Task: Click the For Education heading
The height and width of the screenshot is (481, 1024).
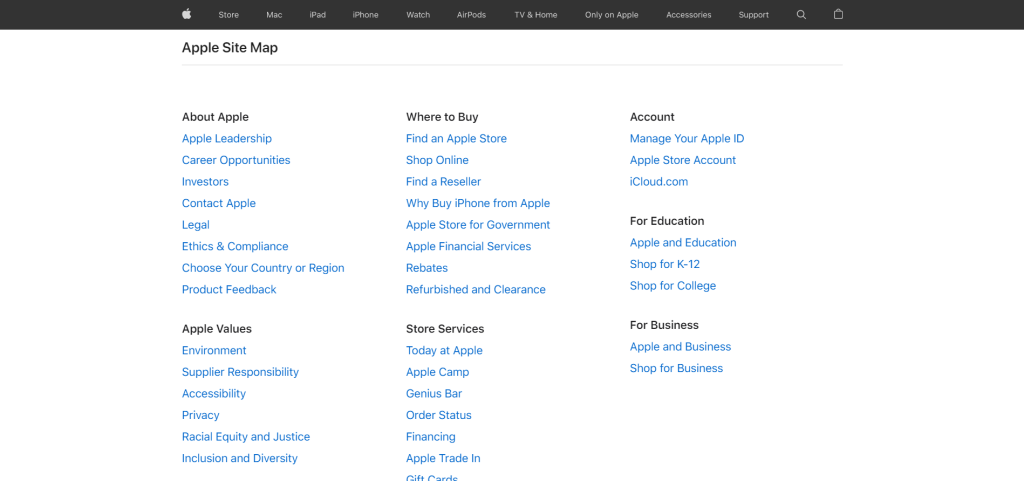Action: coord(667,221)
